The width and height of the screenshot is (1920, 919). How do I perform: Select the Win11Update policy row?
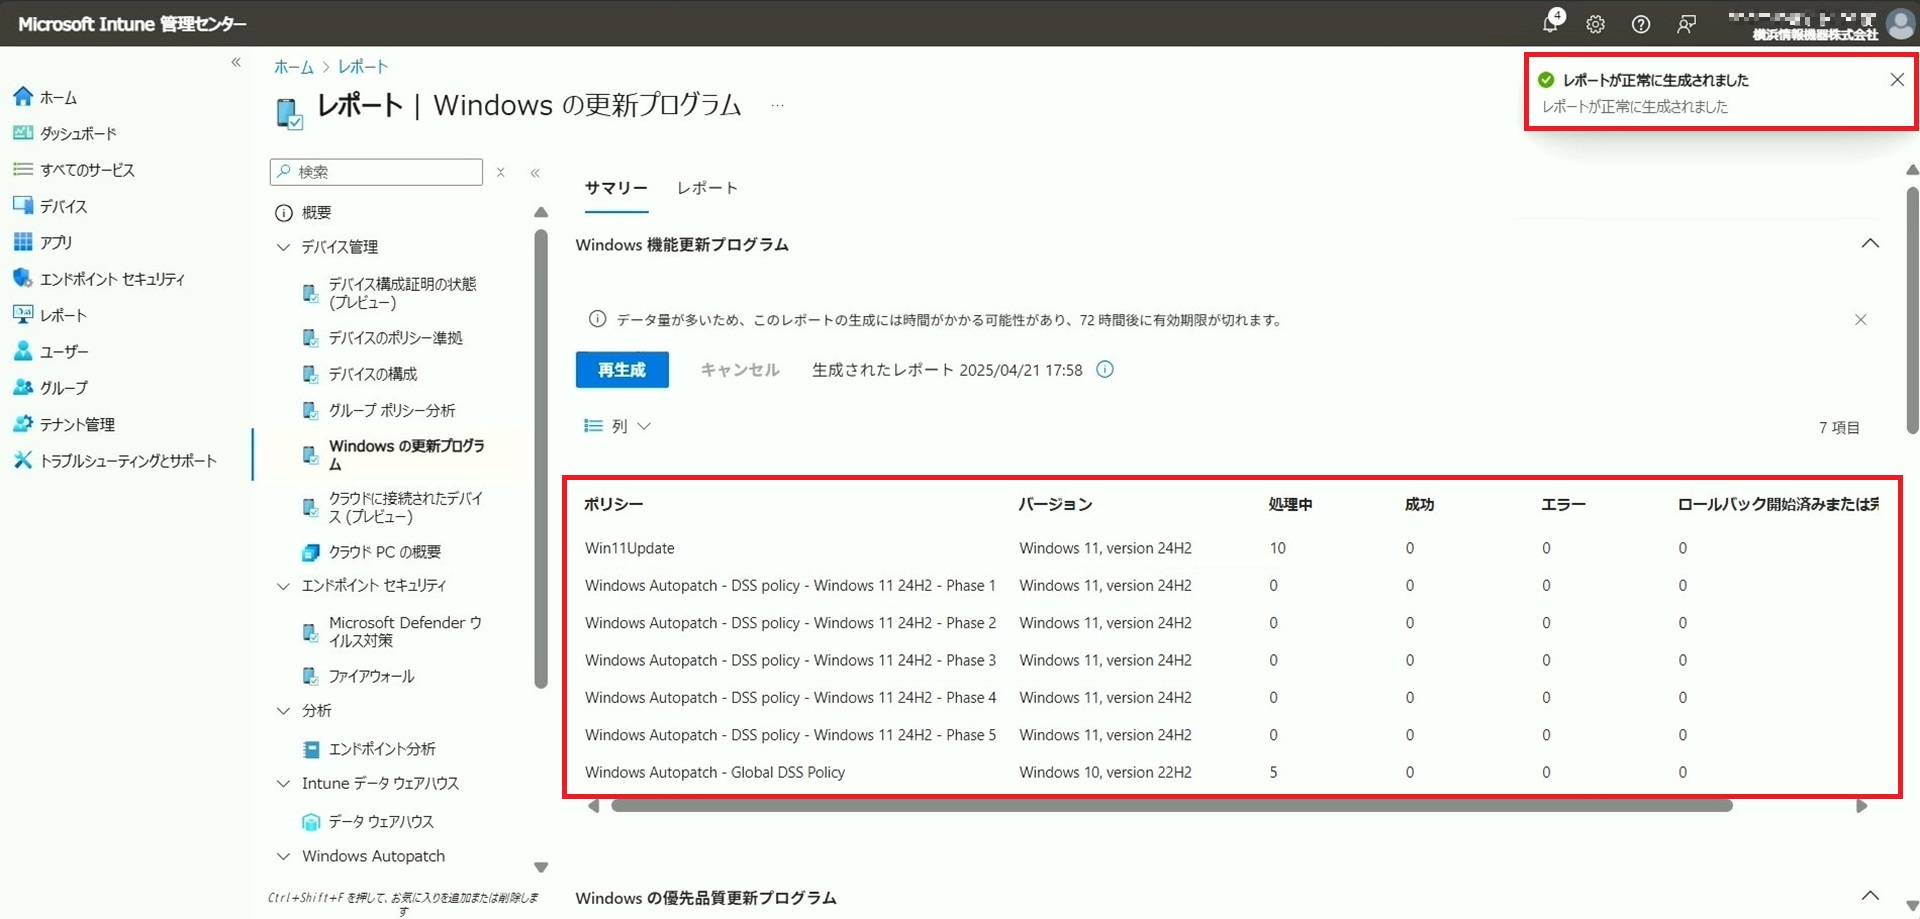(1232, 548)
